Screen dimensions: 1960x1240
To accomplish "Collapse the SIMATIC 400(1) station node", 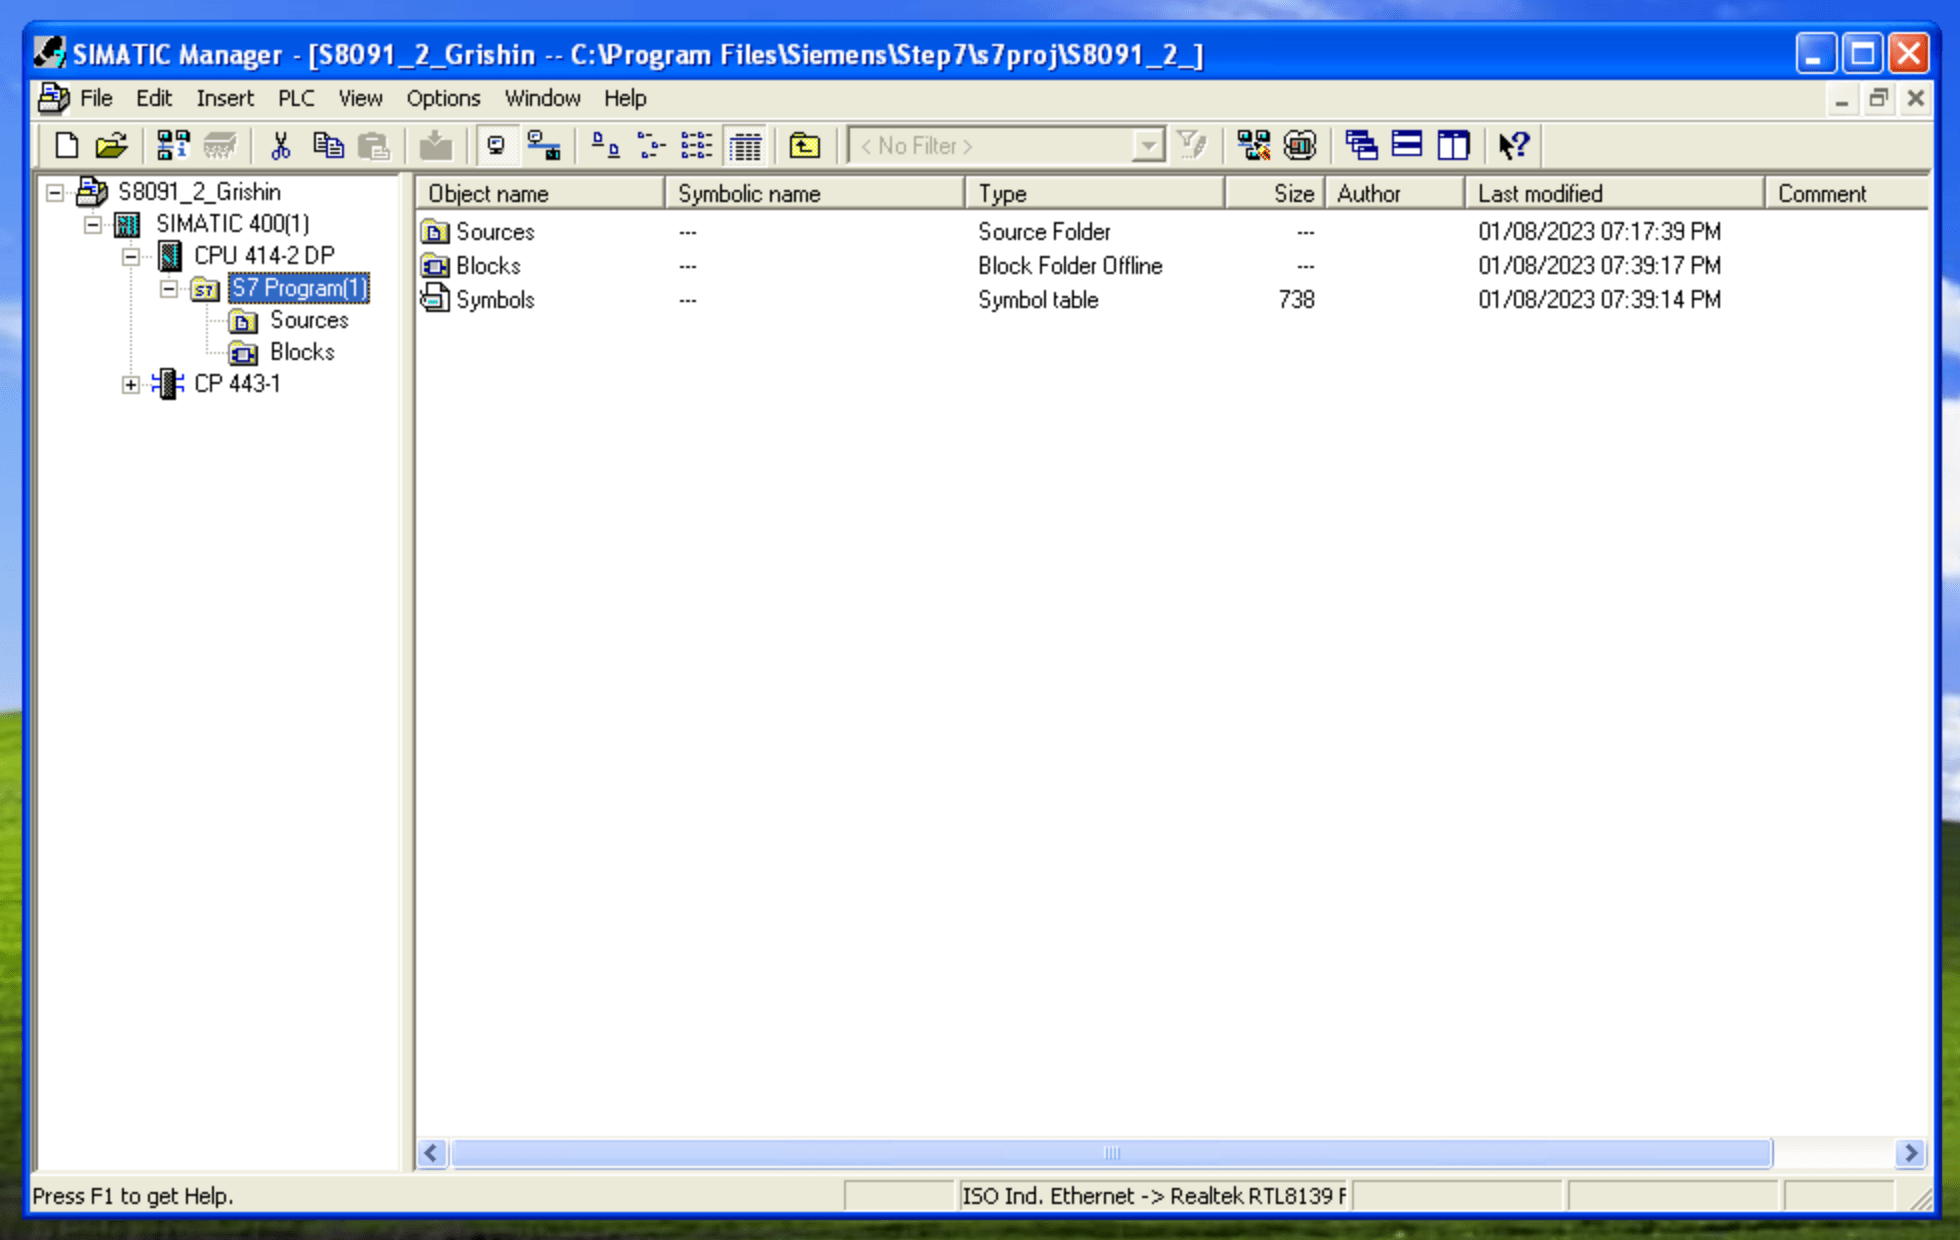I will (x=93, y=224).
